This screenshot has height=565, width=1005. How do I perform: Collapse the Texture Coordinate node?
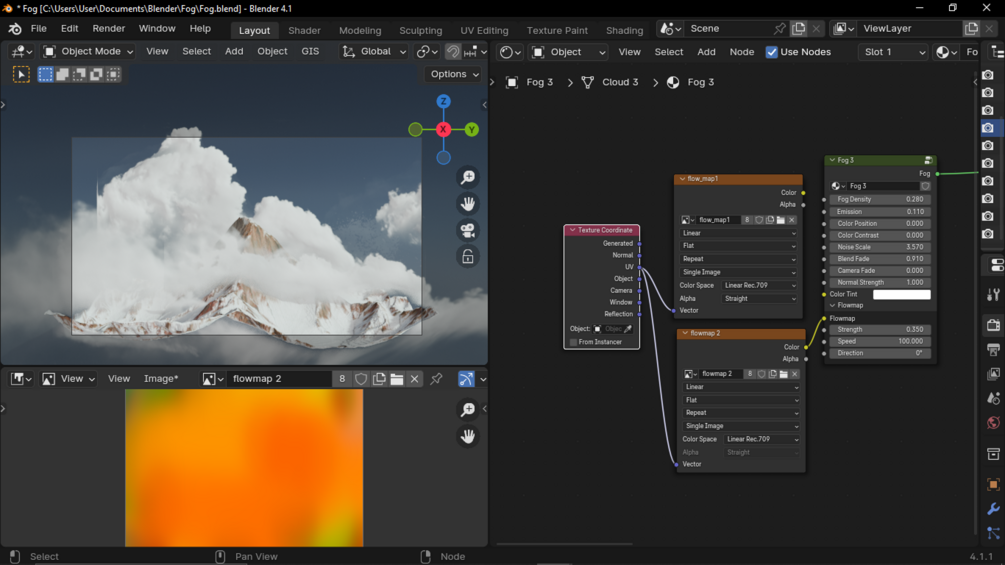click(x=572, y=230)
